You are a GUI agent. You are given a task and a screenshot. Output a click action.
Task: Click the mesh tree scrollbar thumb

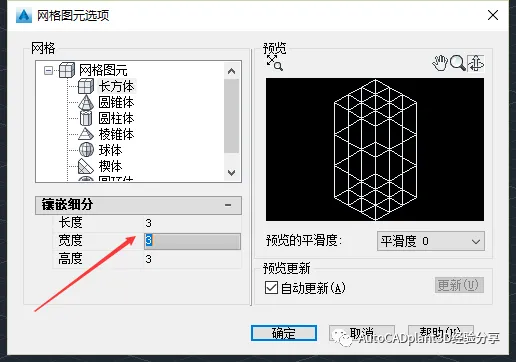point(231,116)
